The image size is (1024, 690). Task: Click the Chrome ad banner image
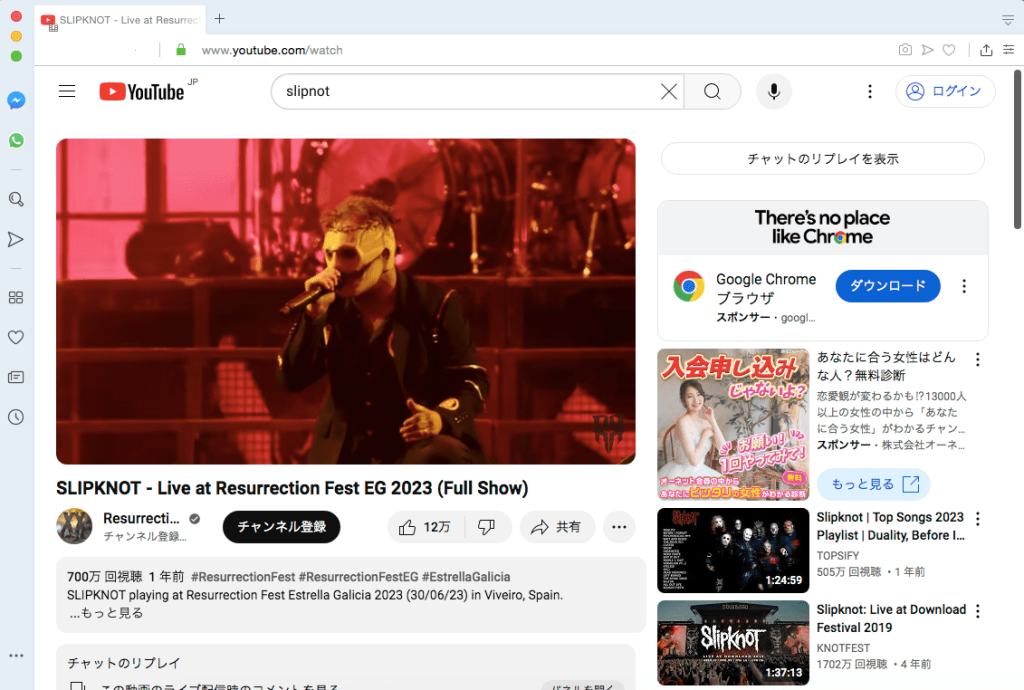pos(823,228)
